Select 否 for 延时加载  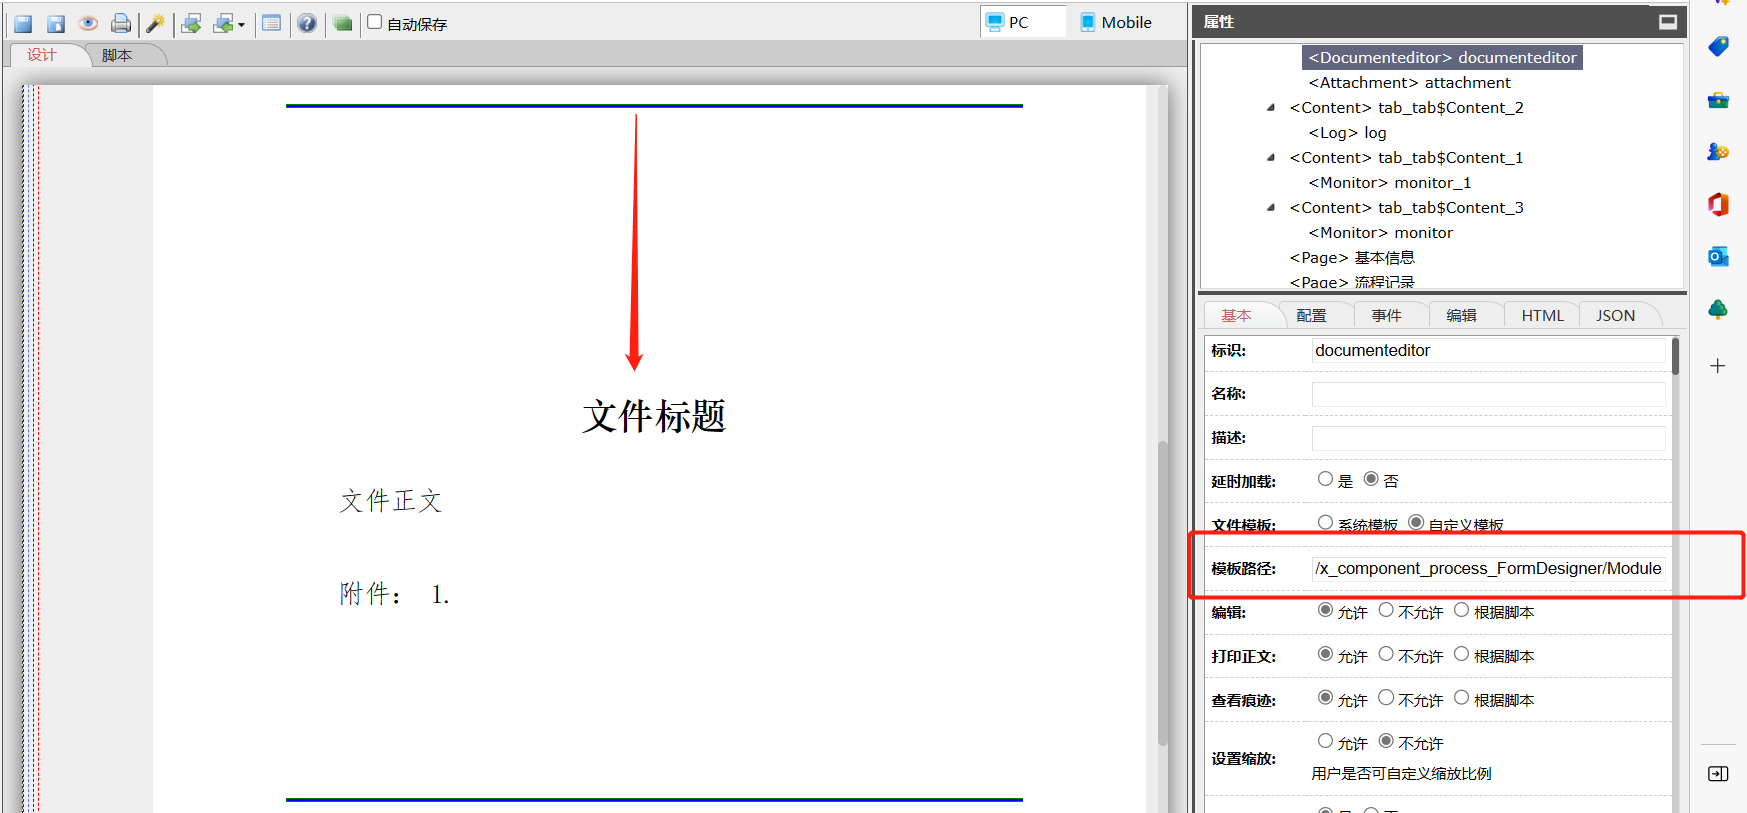point(1371,479)
